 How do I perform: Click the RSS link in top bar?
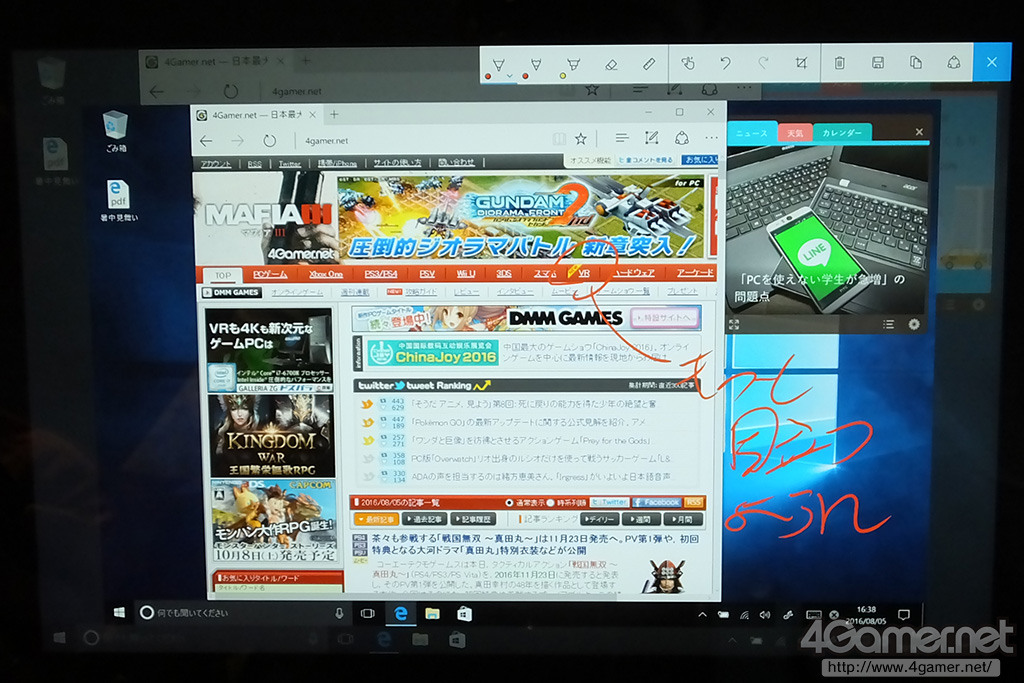(x=255, y=164)
